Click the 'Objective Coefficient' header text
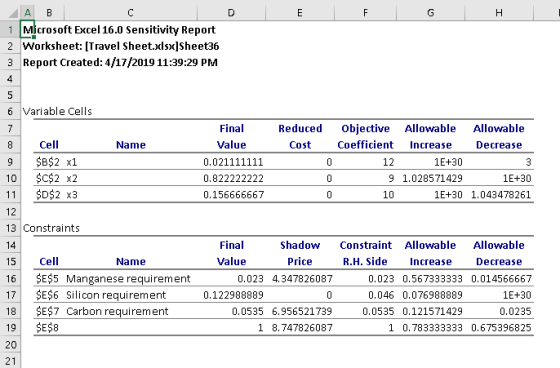 pyautogui.click(x=365, y=136)
